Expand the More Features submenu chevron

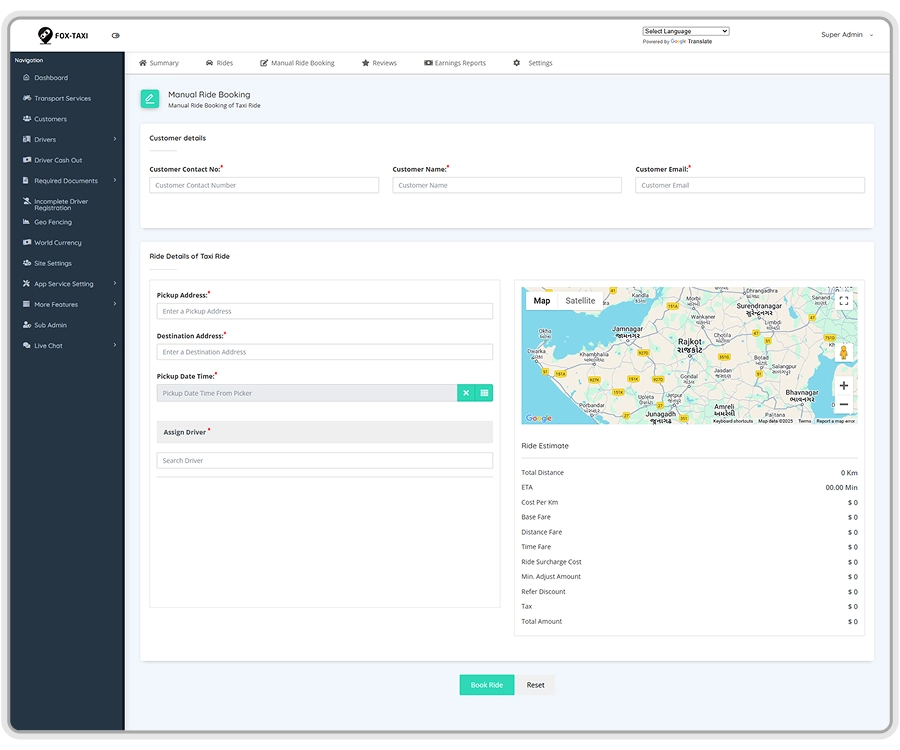115,304
